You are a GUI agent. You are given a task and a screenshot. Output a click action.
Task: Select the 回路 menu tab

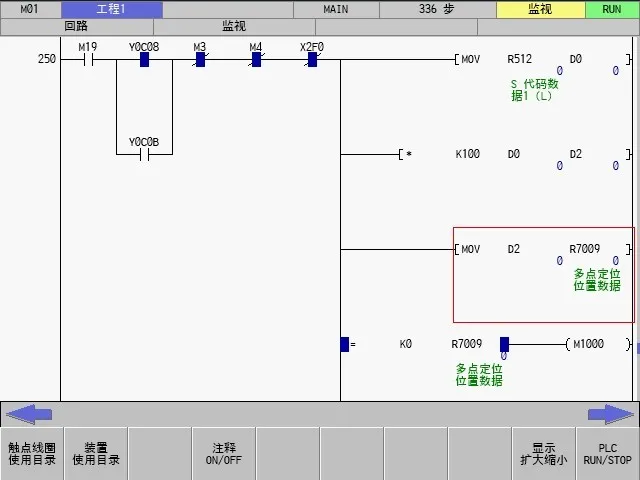pyautogui.click(x=76, y=27)
